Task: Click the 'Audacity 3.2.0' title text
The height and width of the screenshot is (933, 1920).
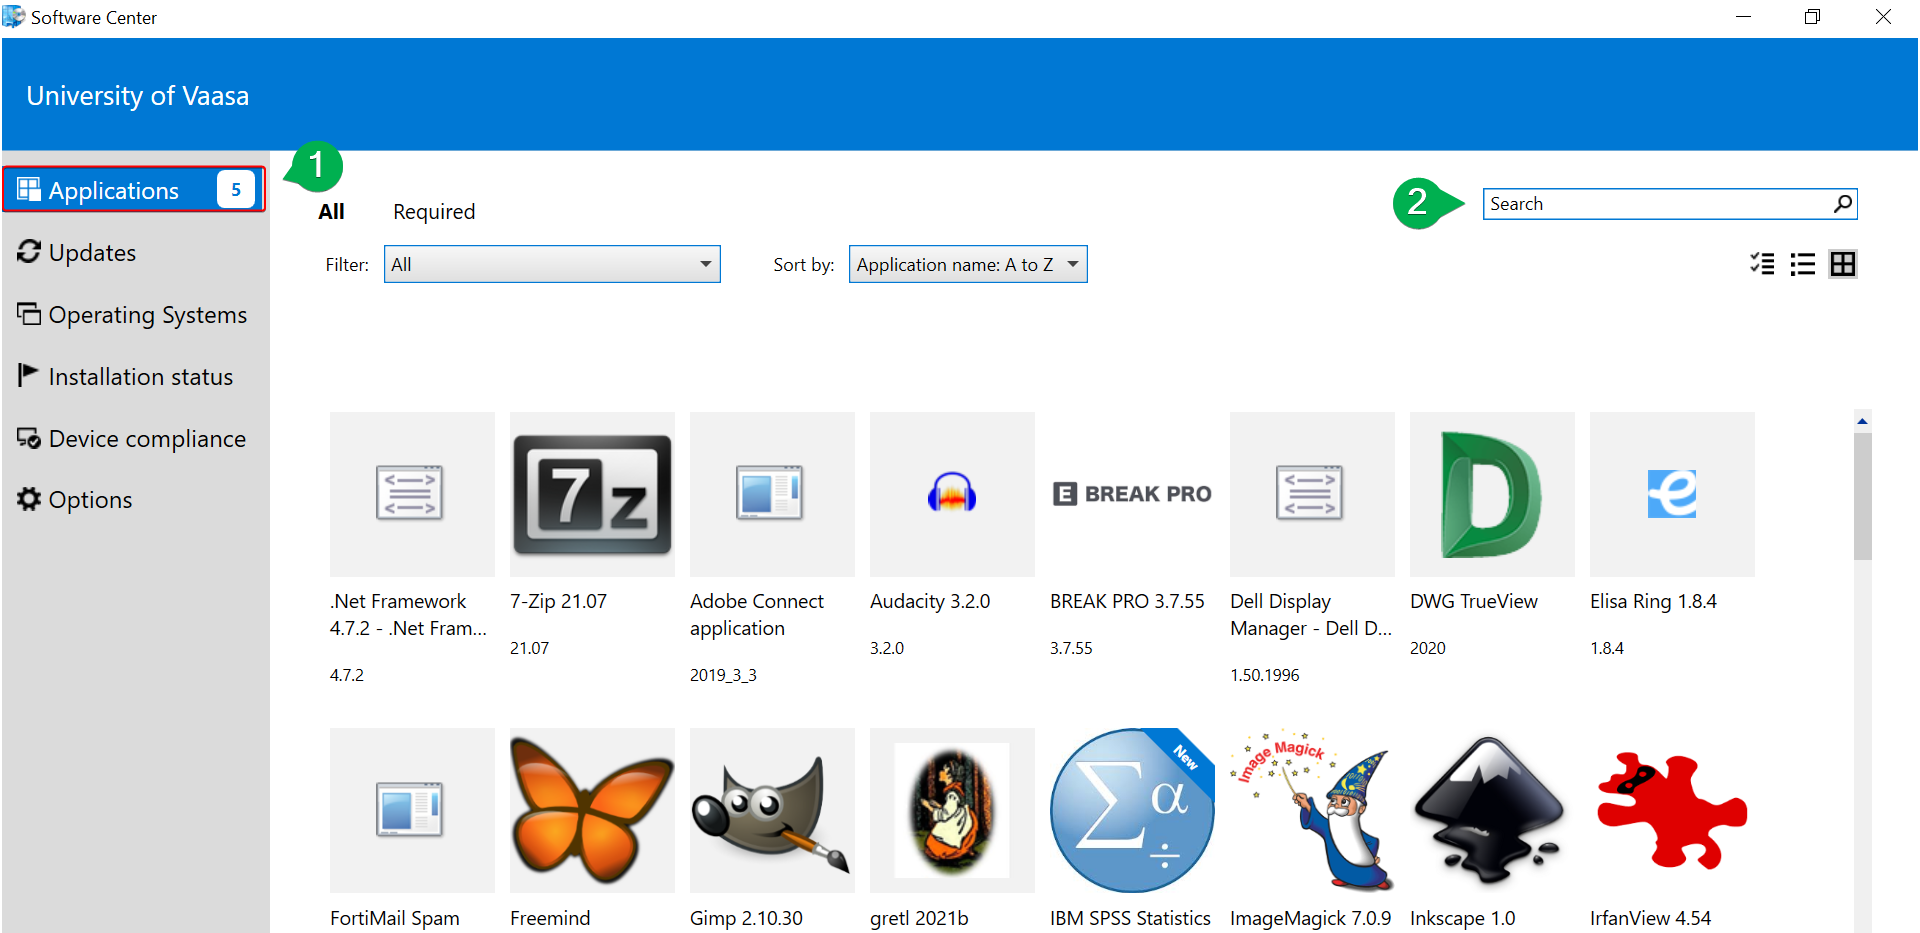Action: pos(930,601)
